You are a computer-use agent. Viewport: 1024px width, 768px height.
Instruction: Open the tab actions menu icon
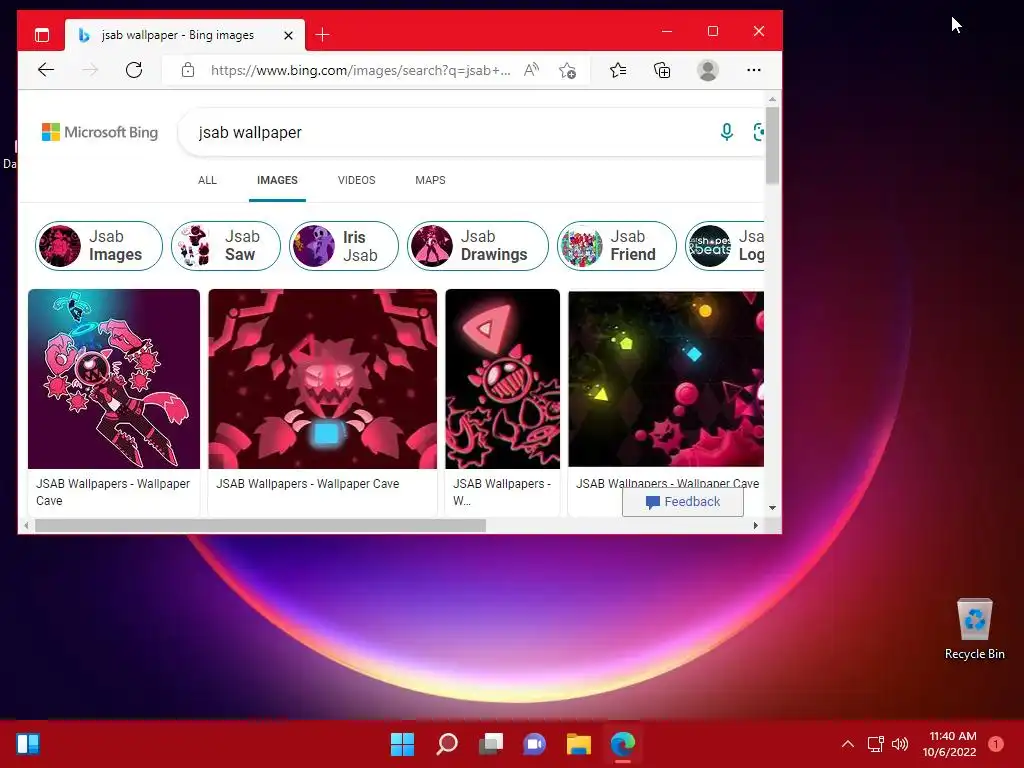(42, 35)
